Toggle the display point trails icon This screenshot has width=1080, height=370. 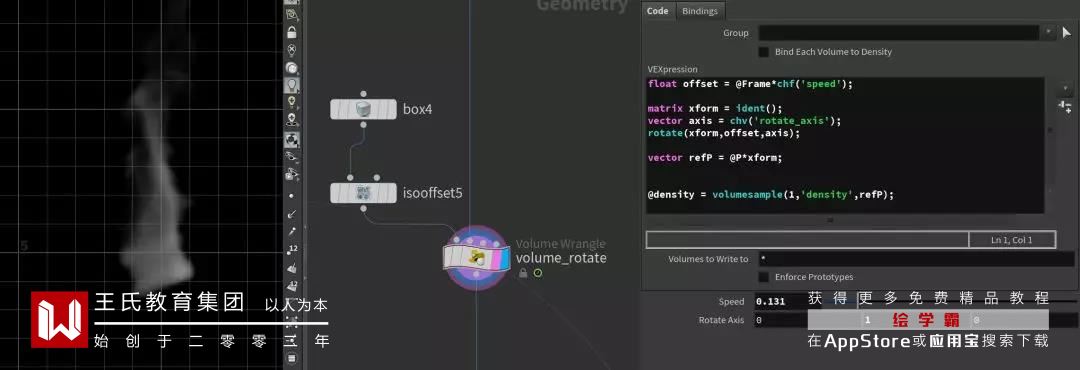292,232
